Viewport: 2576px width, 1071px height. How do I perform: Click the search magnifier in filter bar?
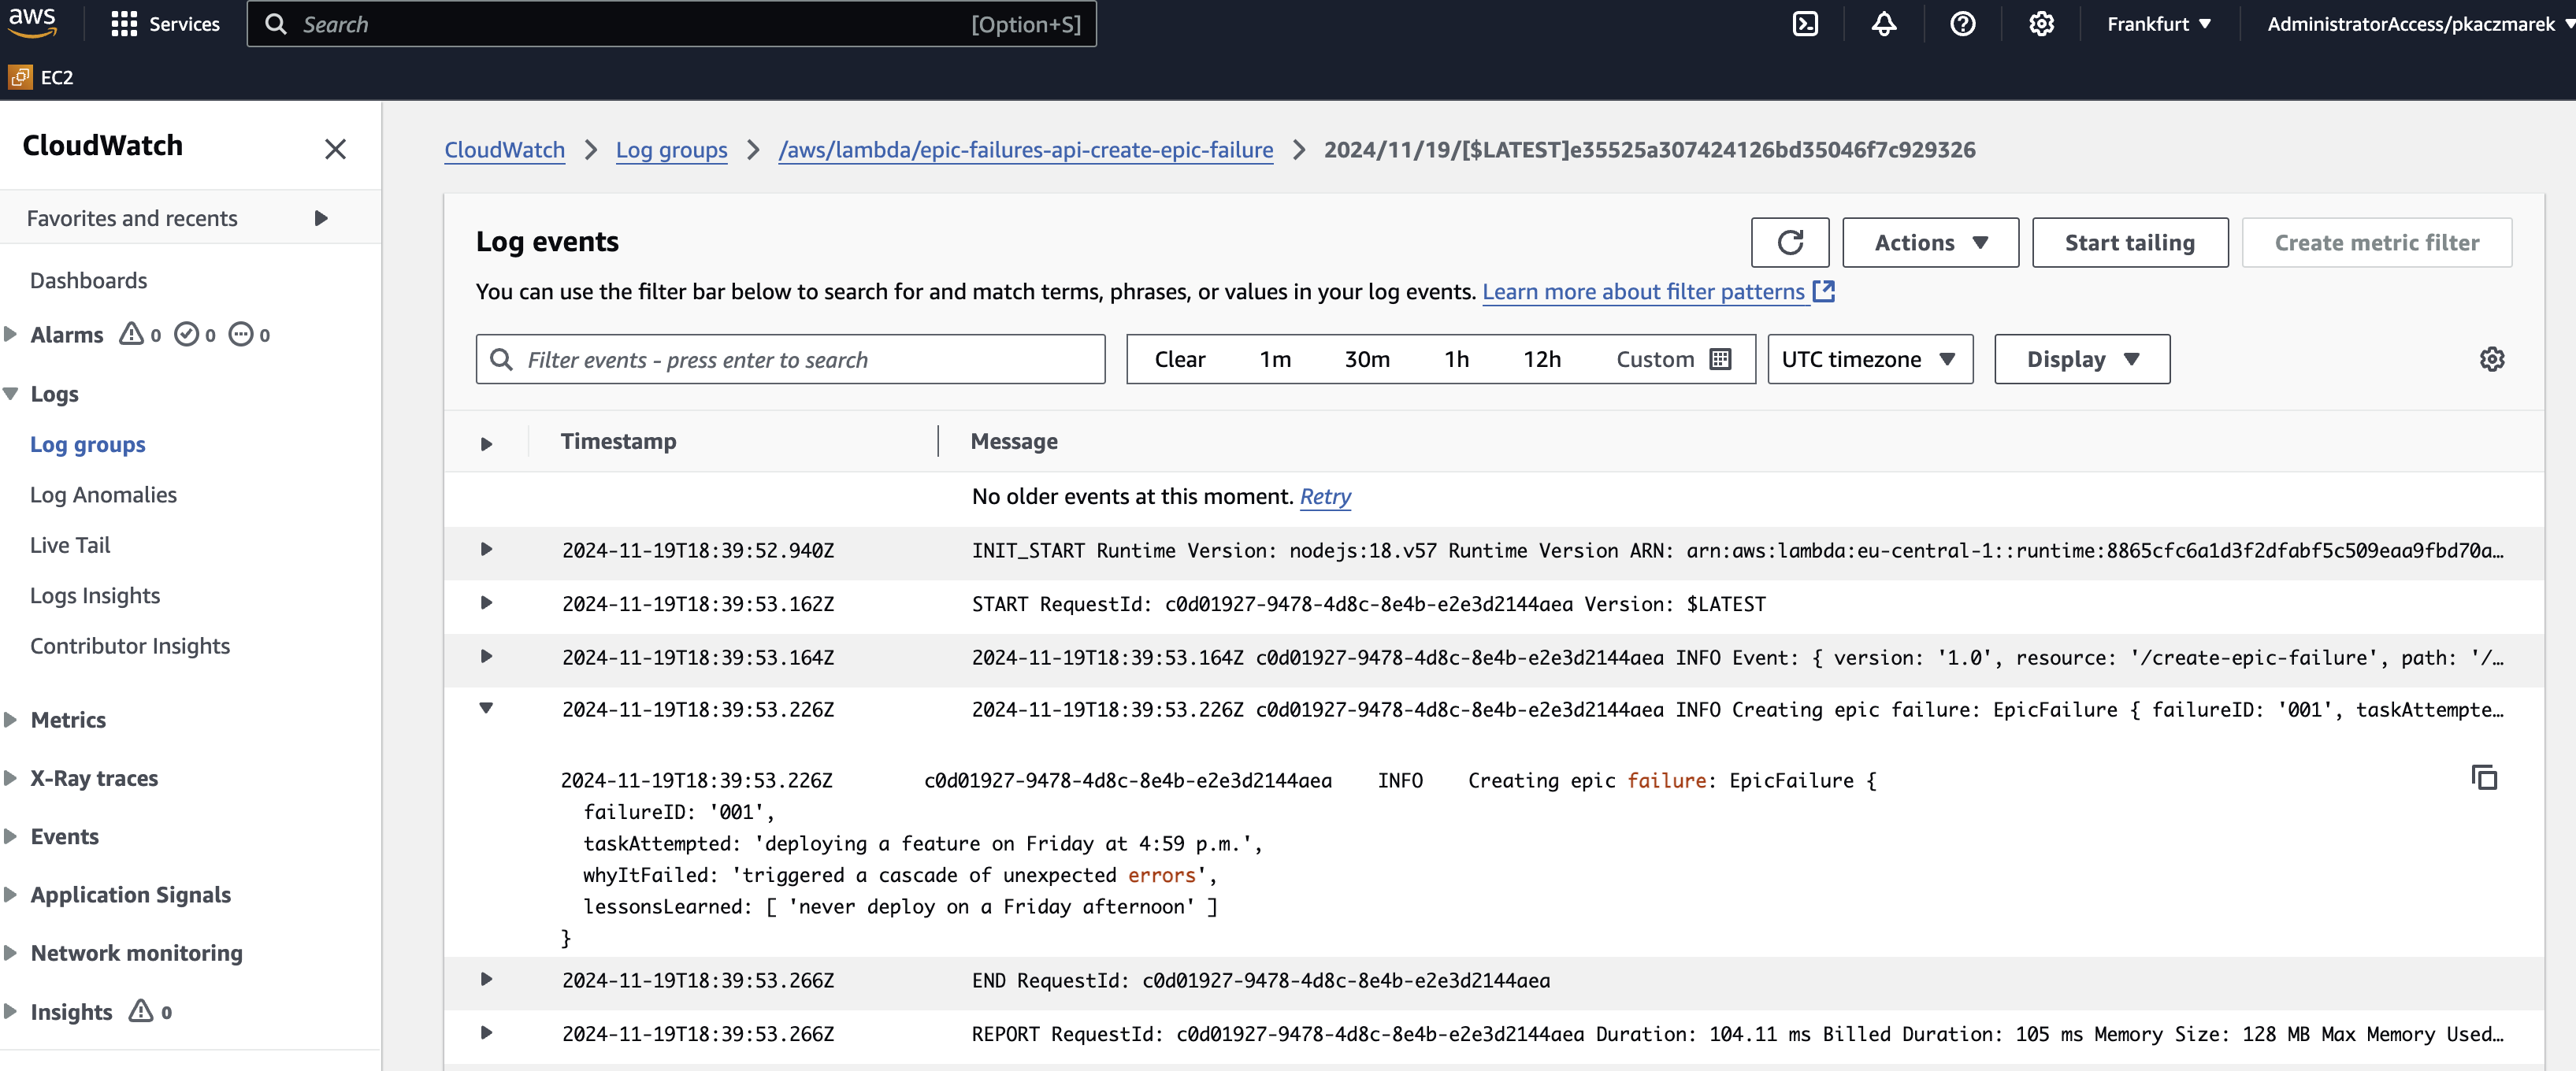[x=501, y=359]
